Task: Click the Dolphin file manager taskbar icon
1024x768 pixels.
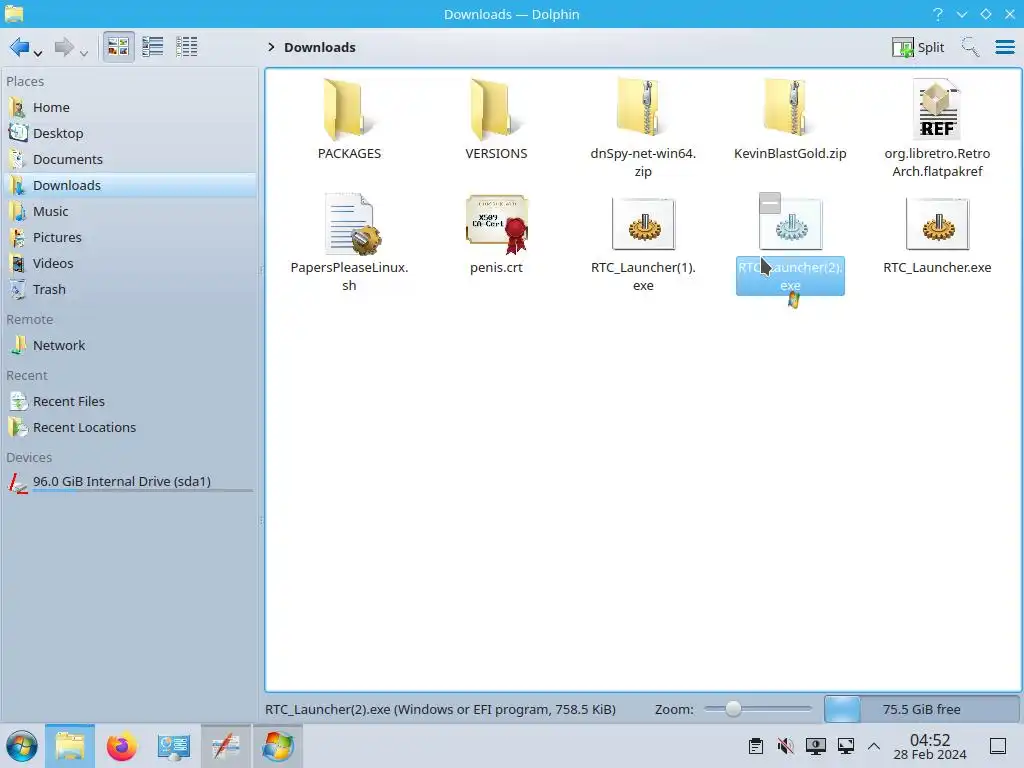Action: (x=70, y=746)
